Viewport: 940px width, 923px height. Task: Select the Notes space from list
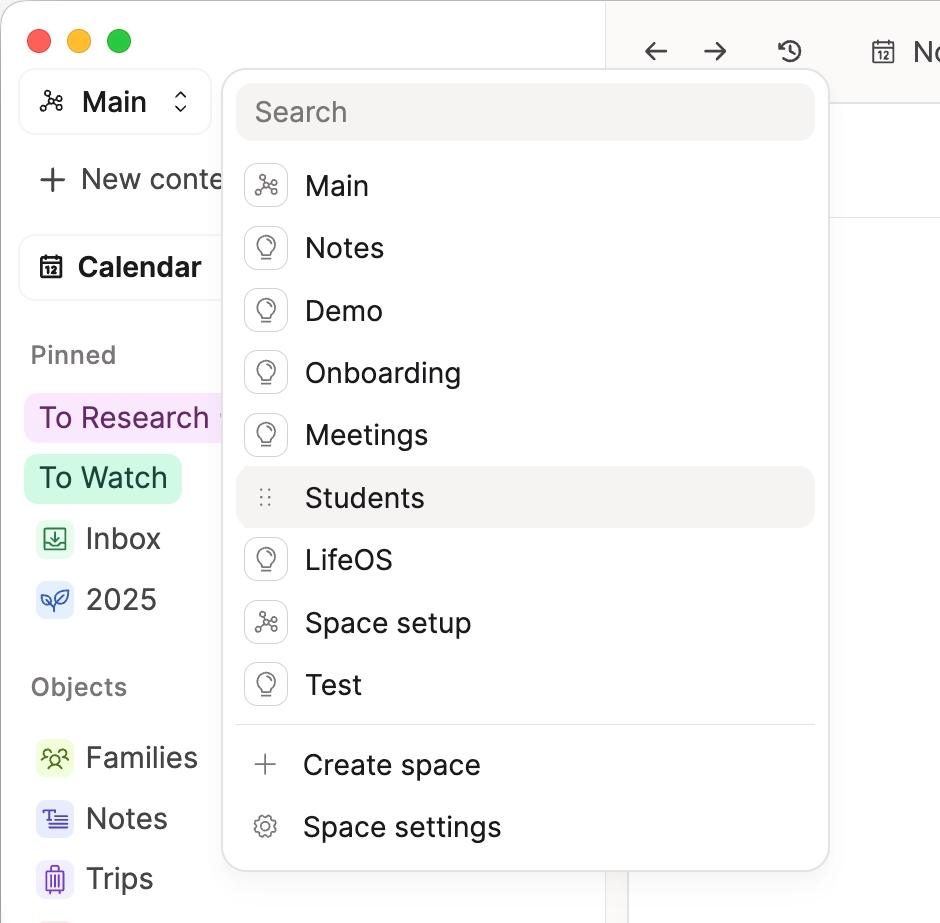pos(344,248)
